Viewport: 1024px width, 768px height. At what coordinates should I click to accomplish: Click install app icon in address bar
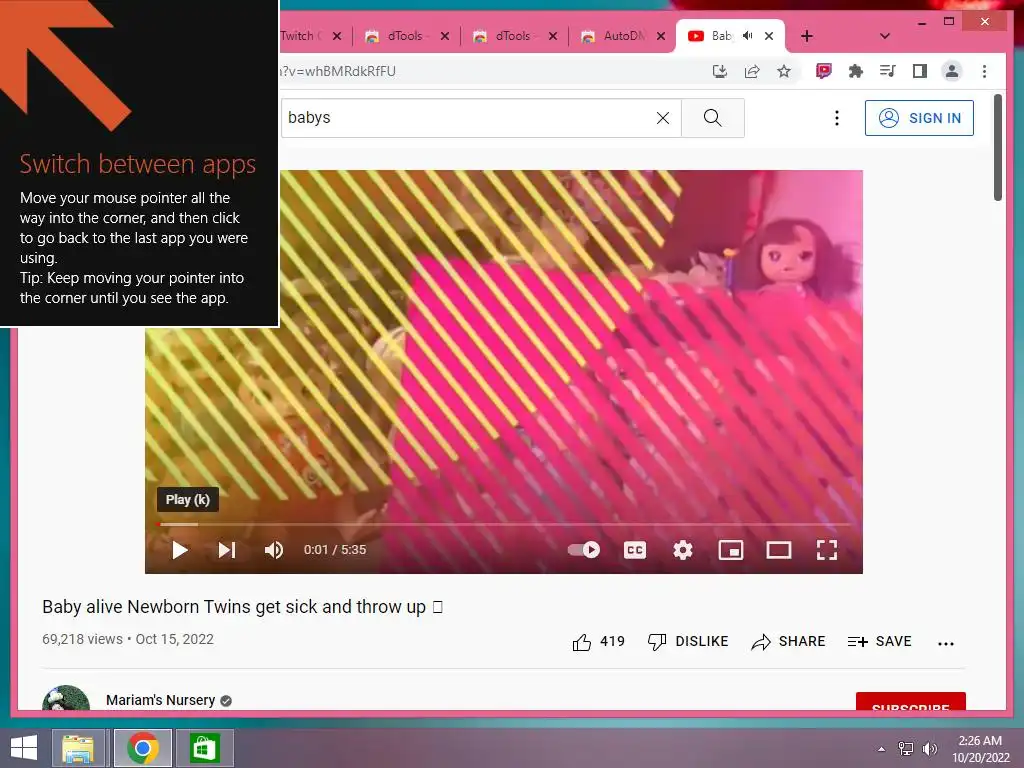pyautogui.click(x=720, y=71)
